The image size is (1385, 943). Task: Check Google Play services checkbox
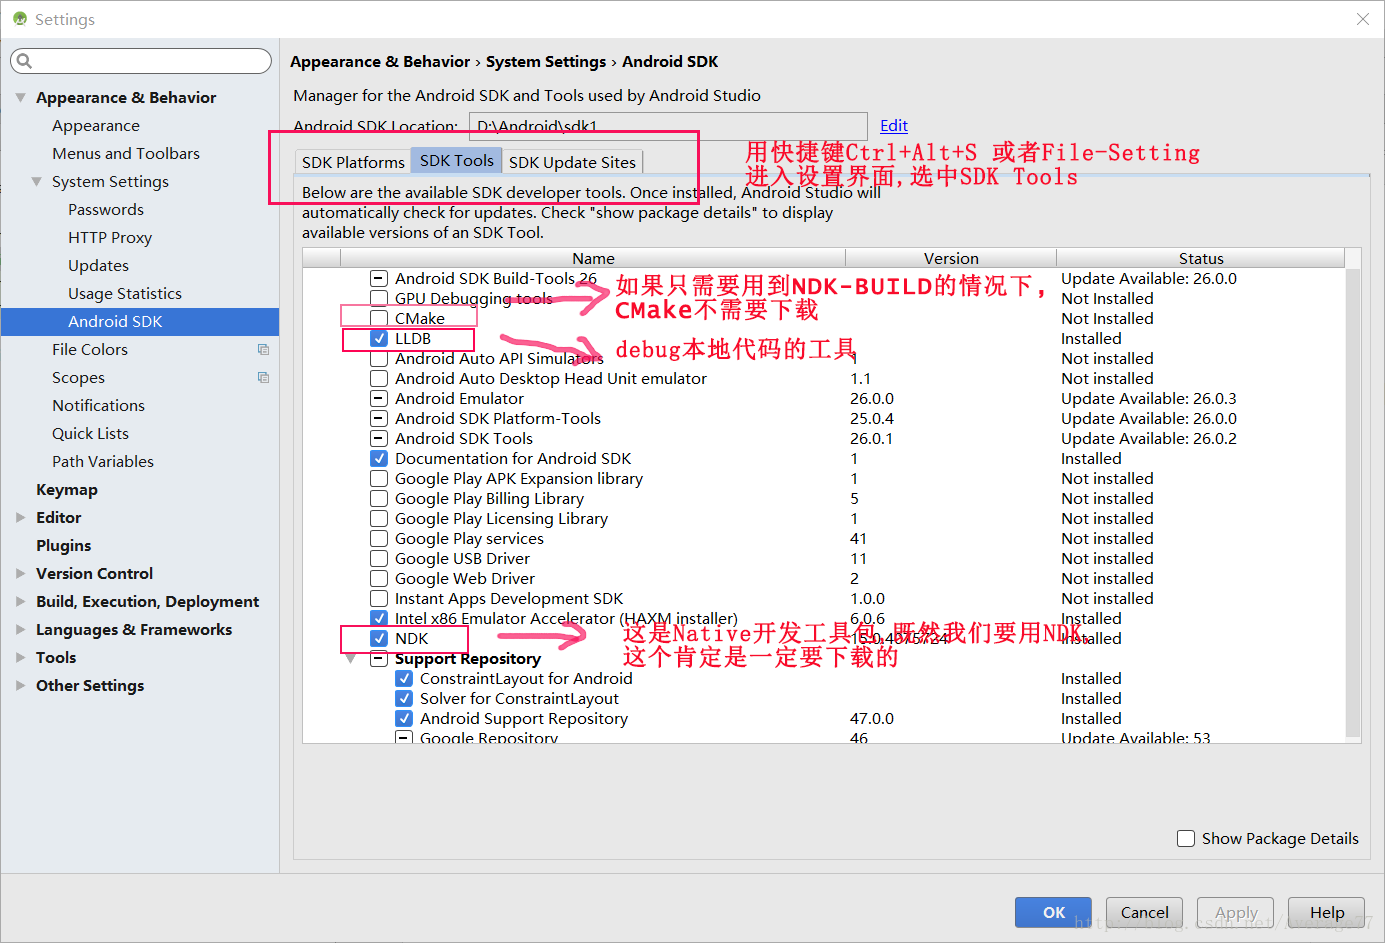tap(379, 538)
